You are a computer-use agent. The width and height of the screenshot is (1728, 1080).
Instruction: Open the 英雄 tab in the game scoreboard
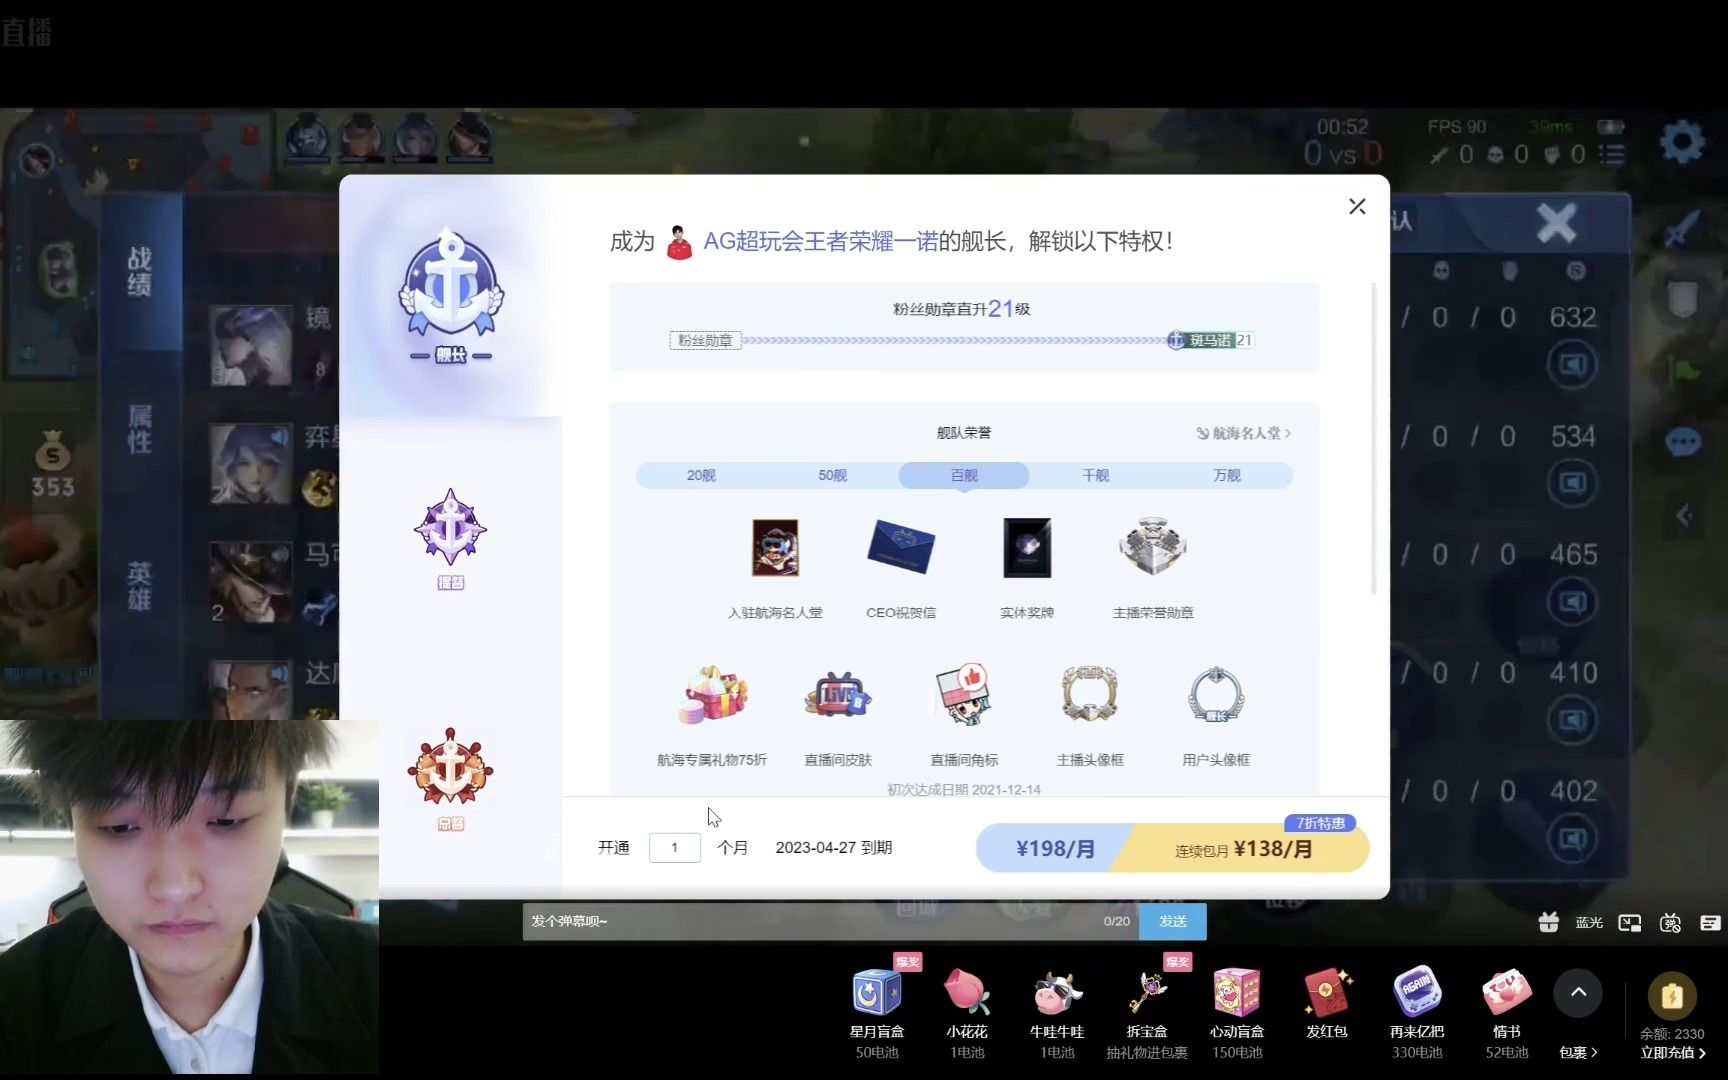[x=140, y=585]
